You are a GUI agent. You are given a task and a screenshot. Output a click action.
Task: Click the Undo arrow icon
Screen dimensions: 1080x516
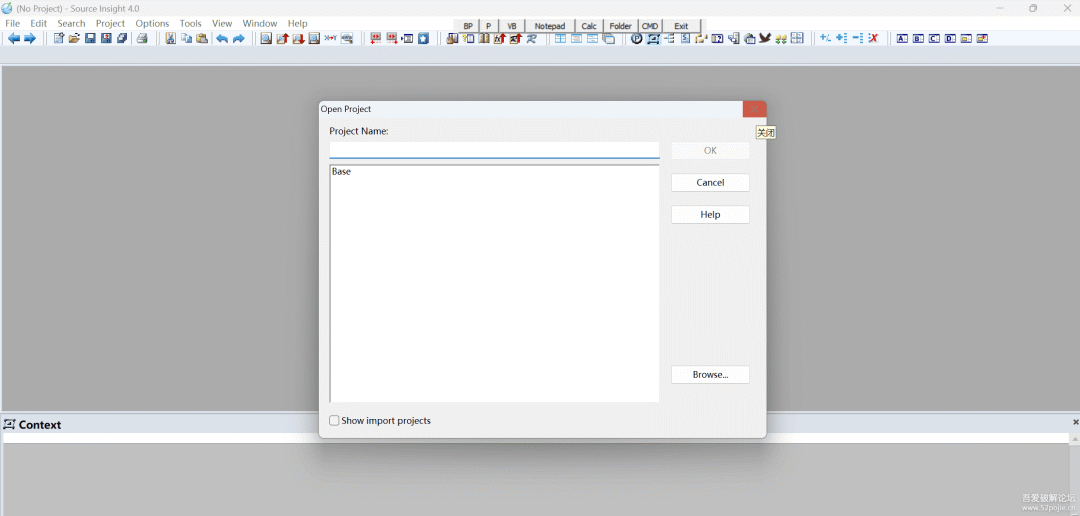(x=222, y=39)
